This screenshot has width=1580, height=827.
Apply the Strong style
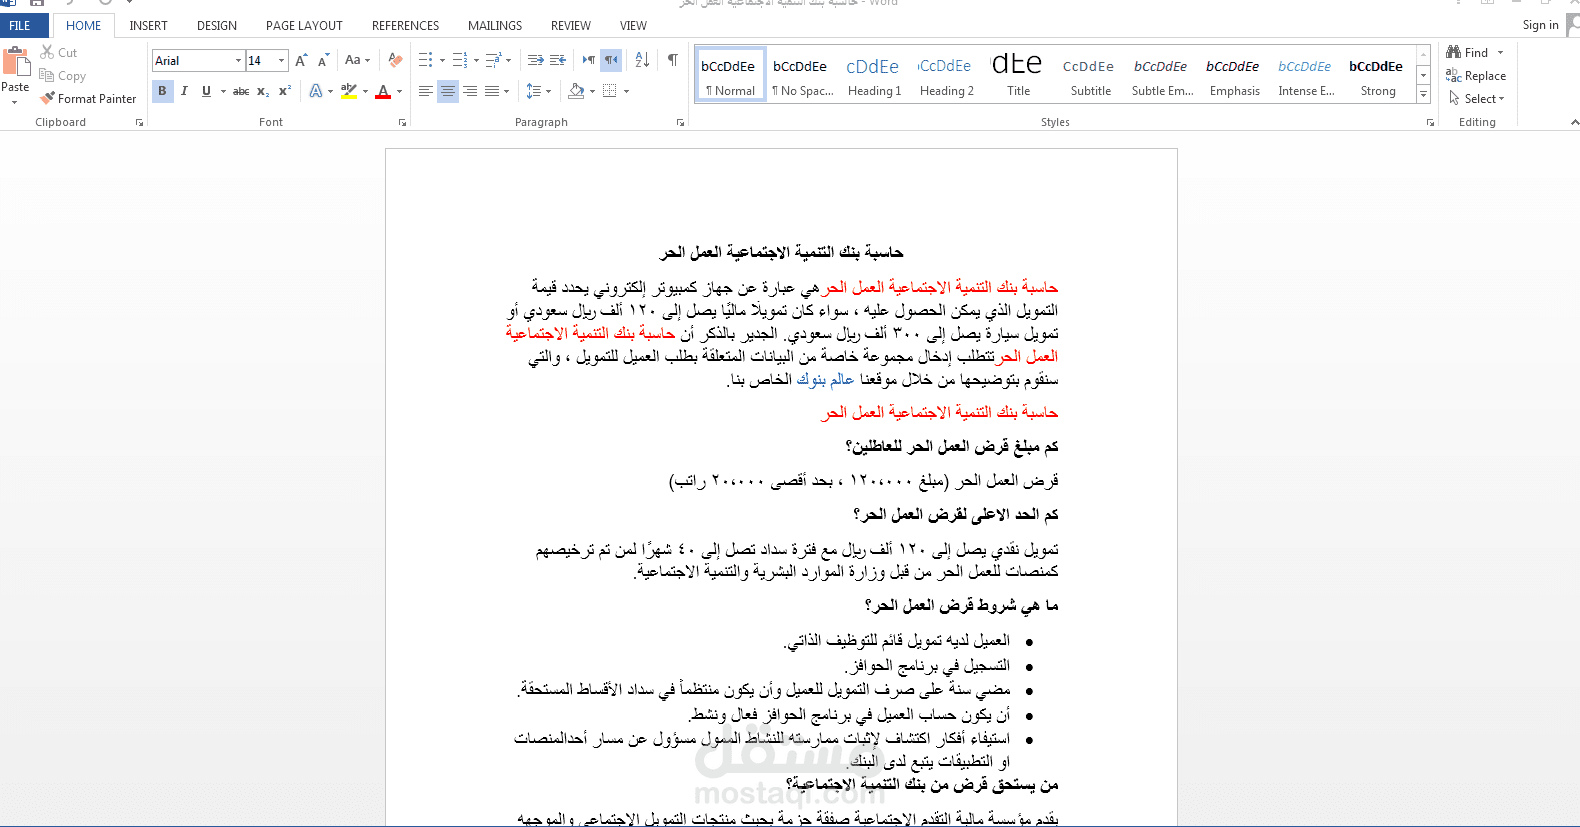[1378, 75]
